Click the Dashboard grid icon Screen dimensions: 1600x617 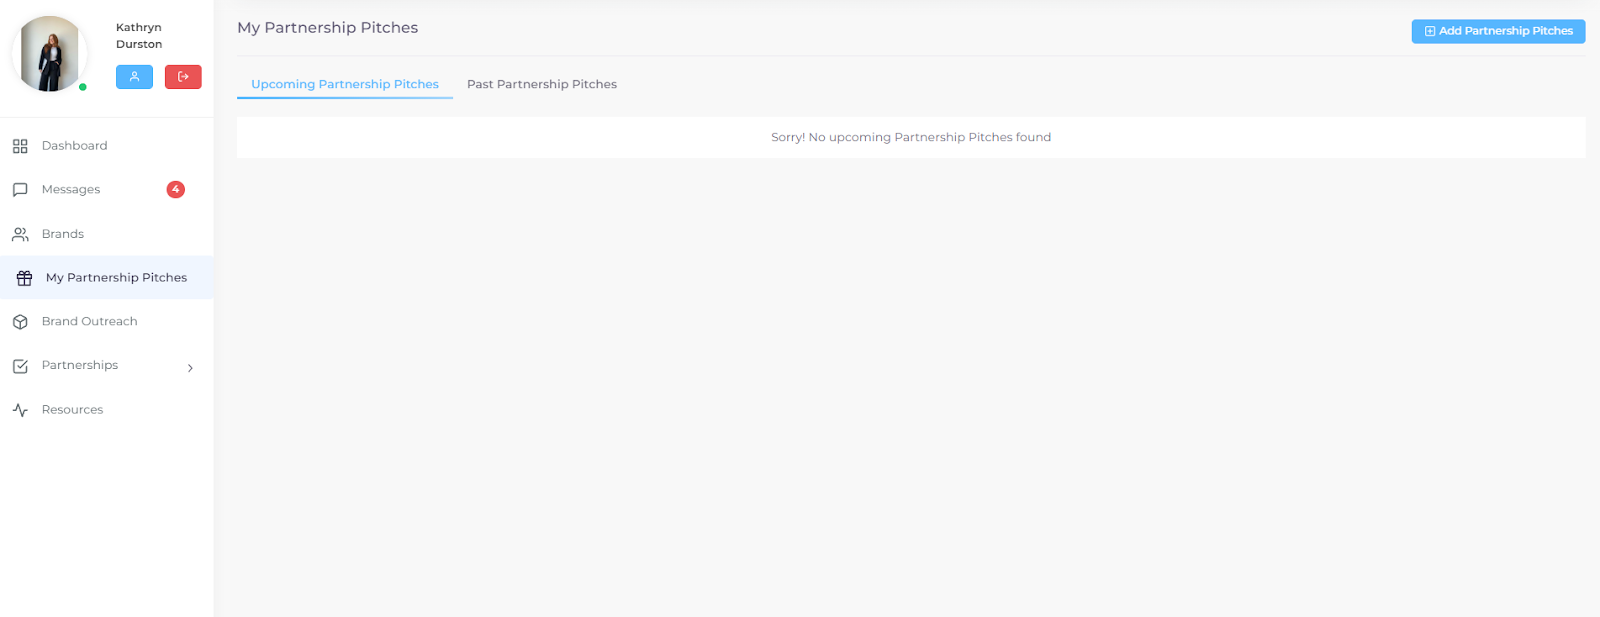[20, 146]
